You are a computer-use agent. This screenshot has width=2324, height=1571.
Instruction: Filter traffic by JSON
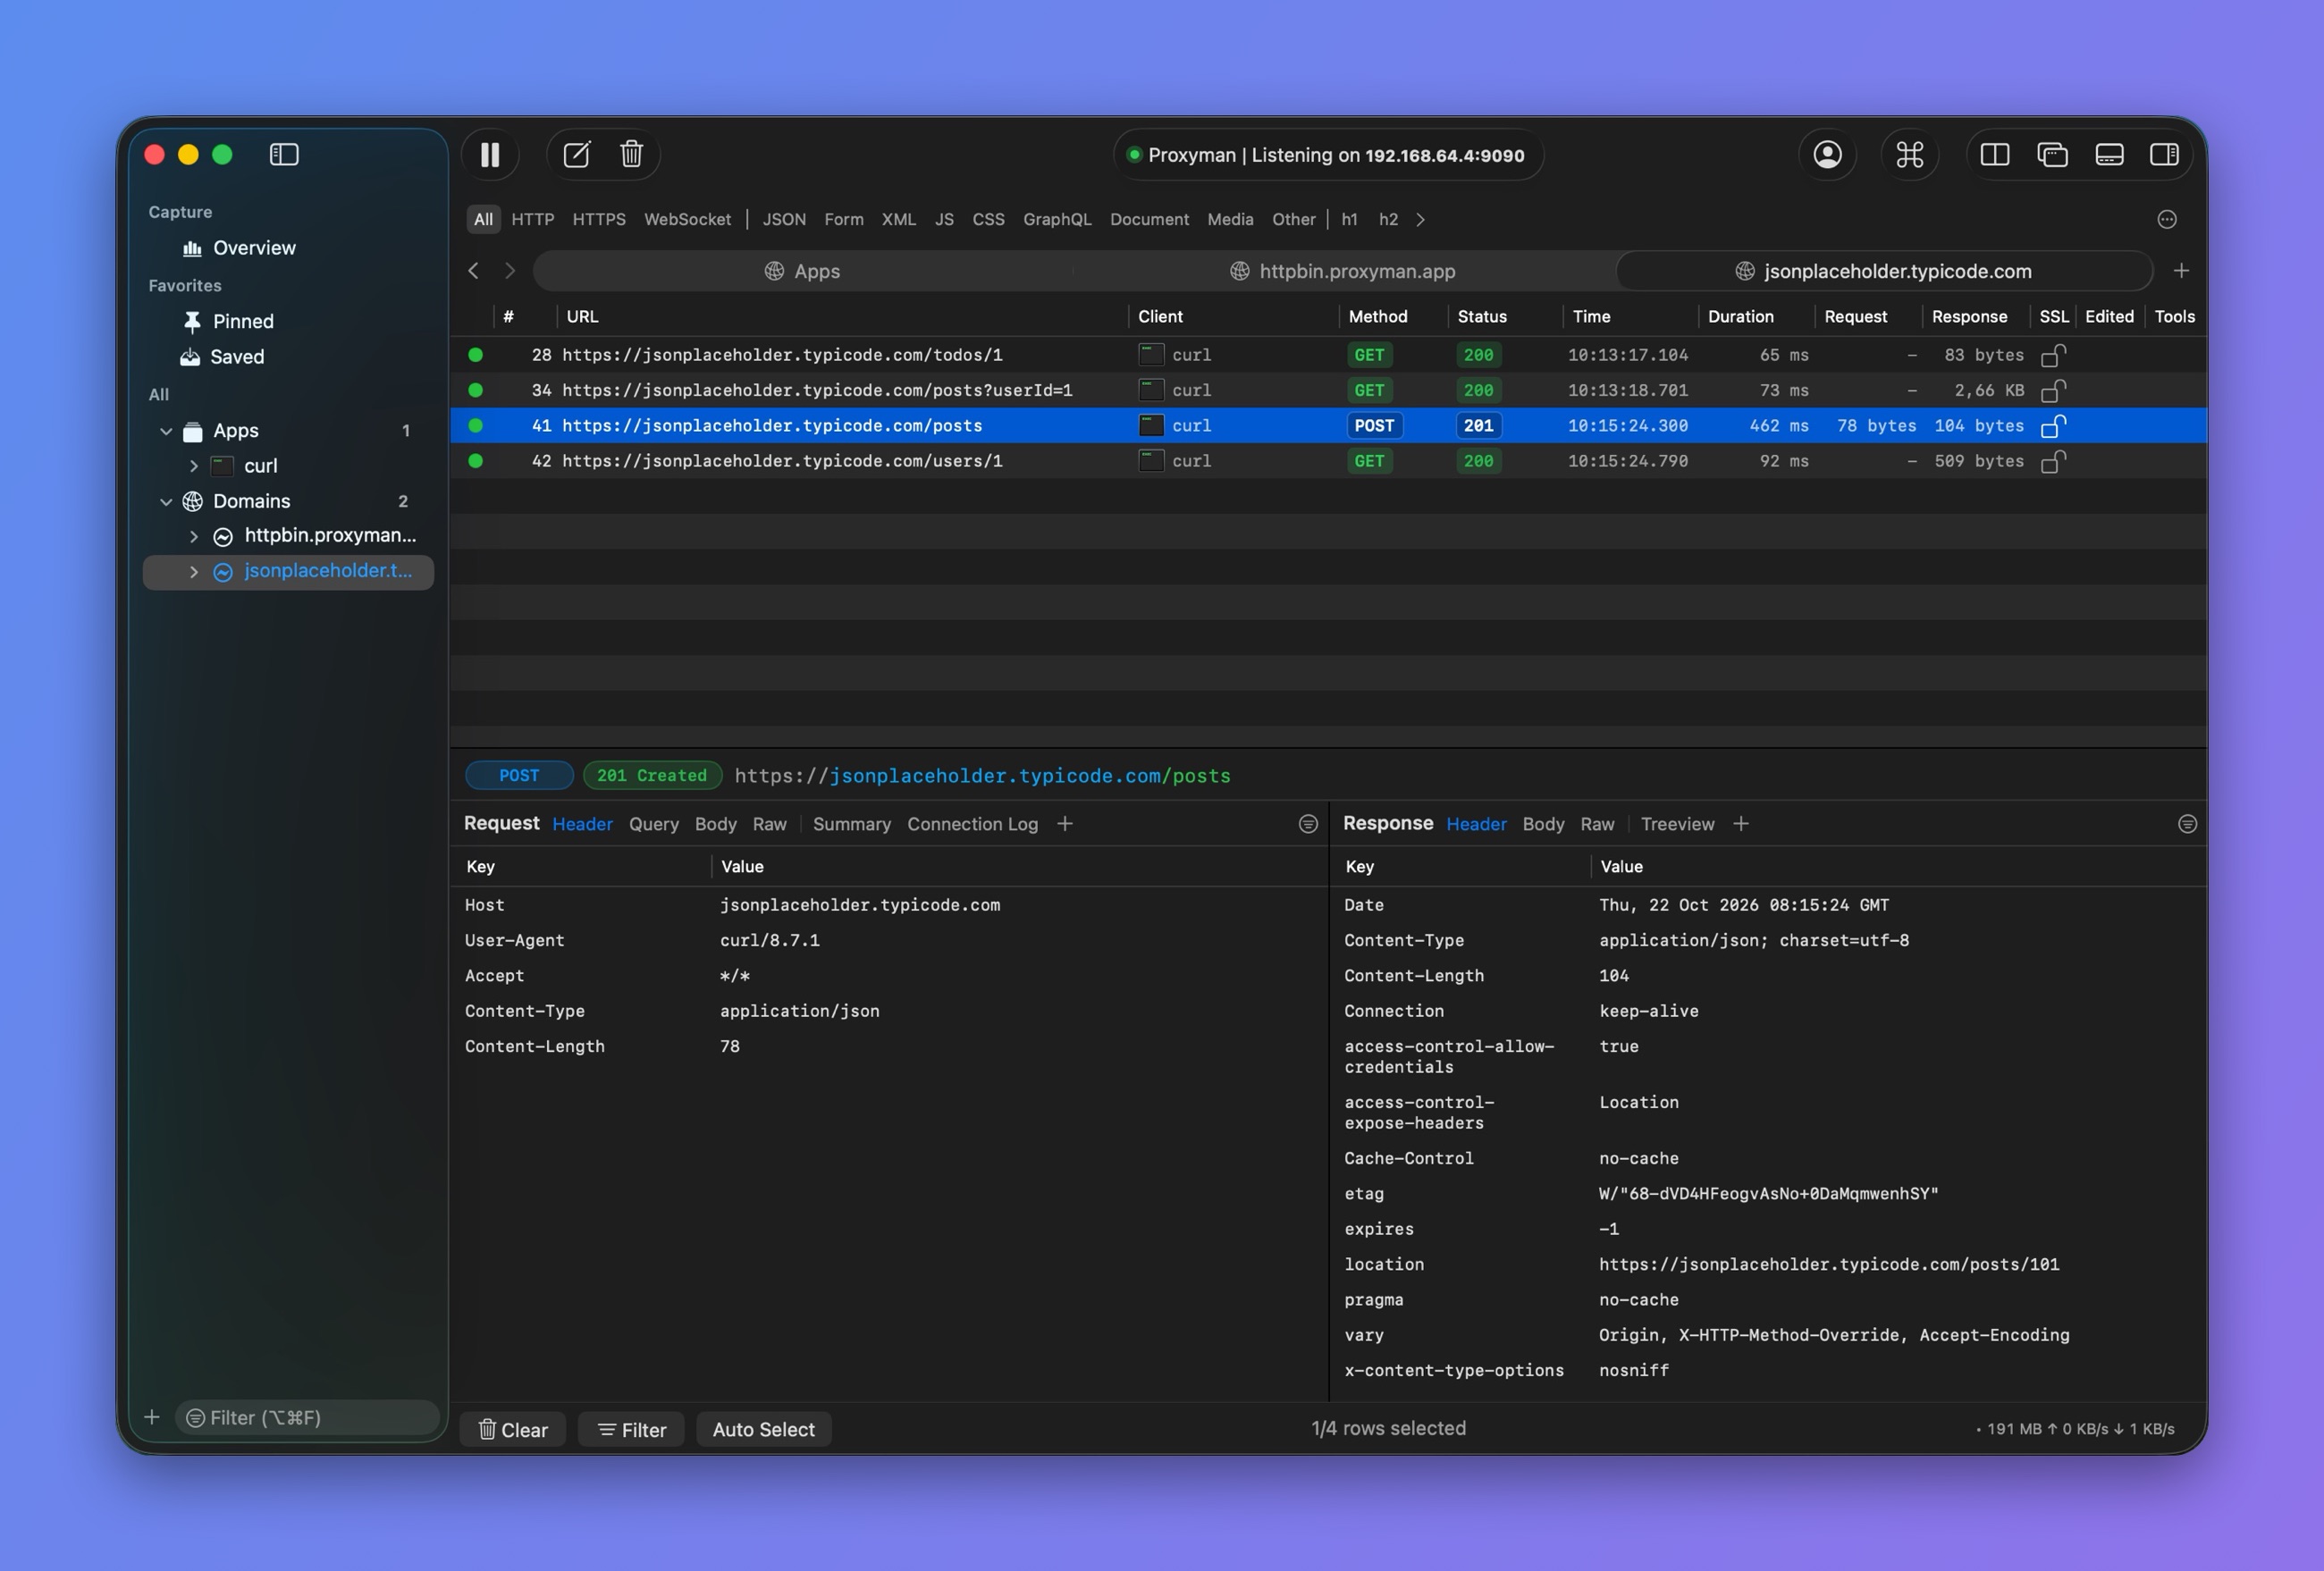pyautogui.click(x=784, y=220)
